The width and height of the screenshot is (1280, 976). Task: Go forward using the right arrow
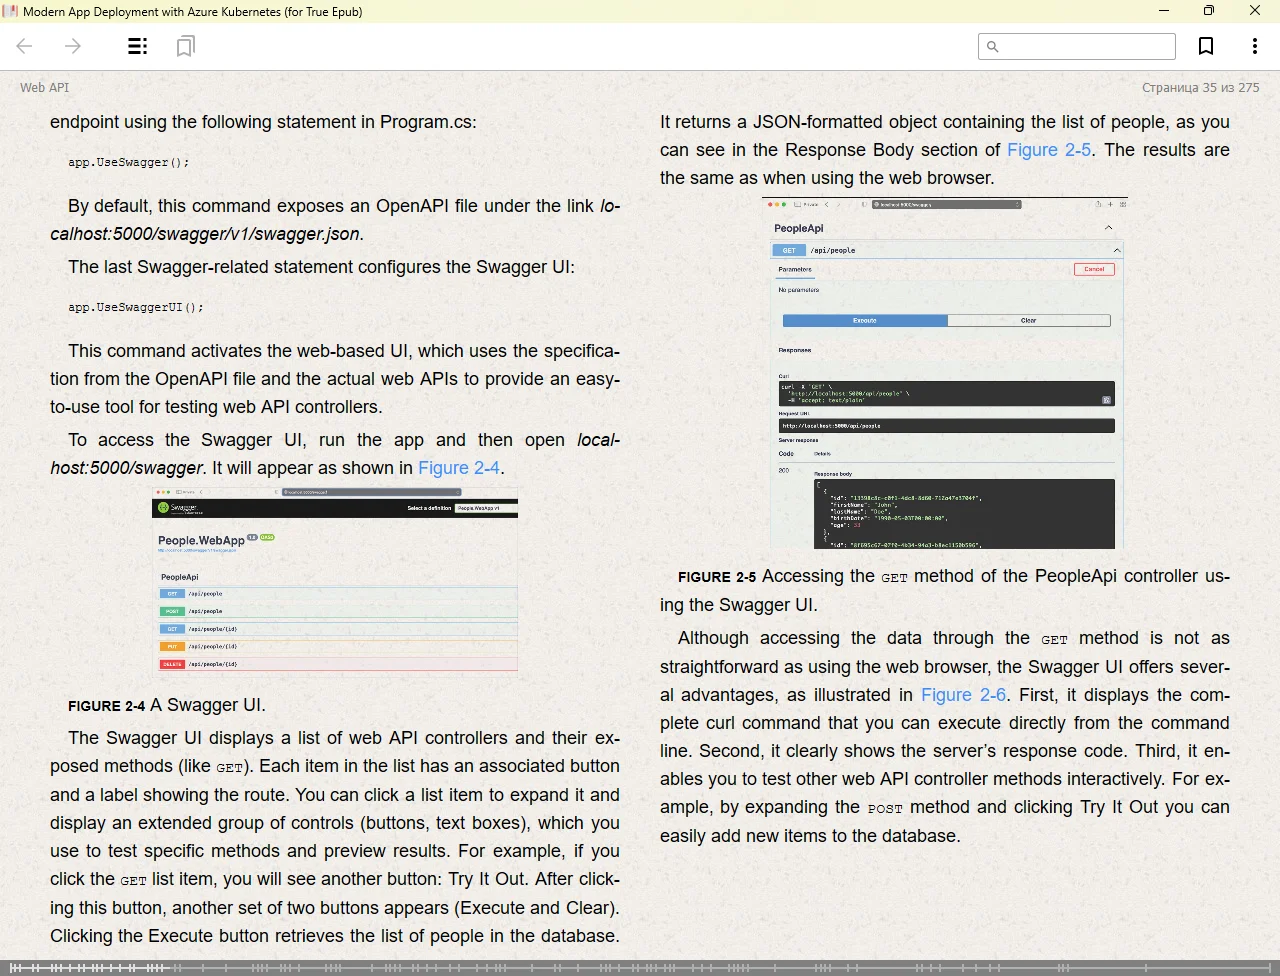pos(73,46)
